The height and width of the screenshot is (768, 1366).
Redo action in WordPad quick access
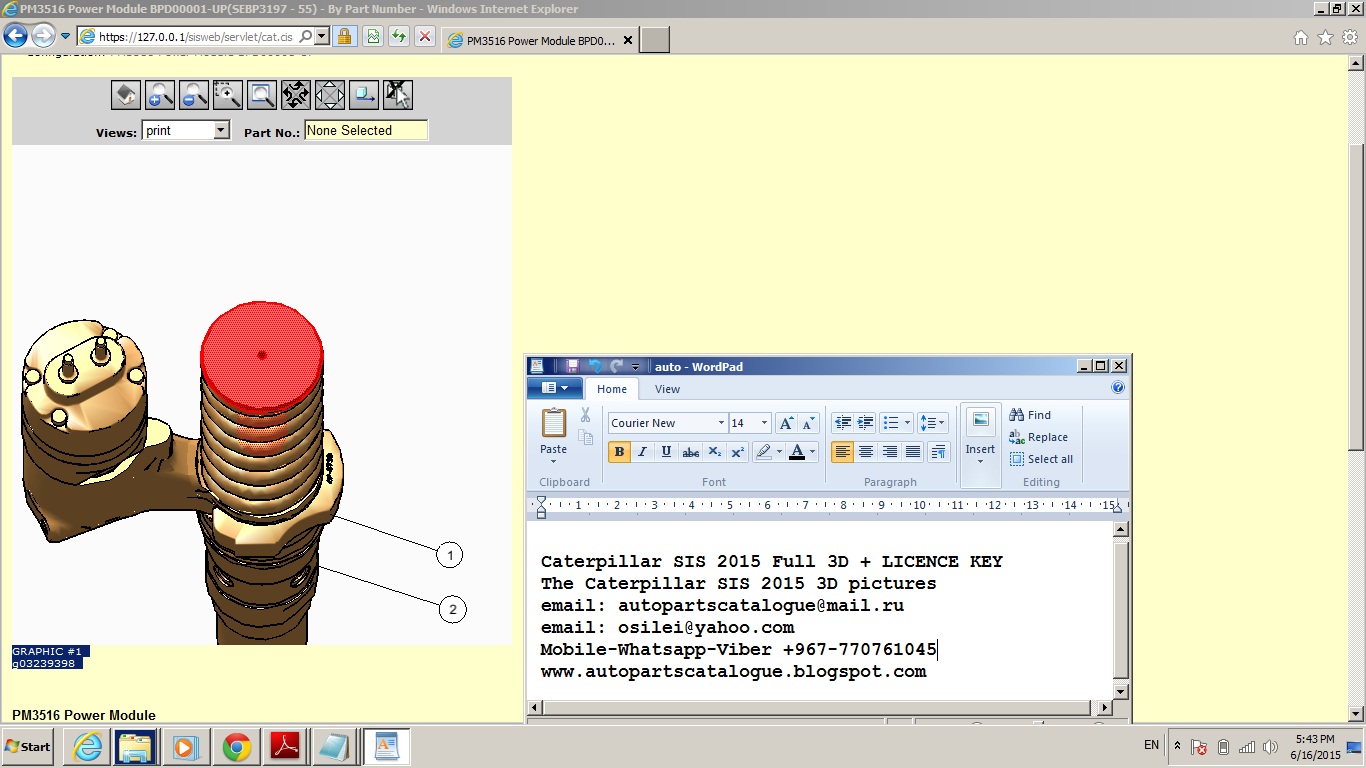(x=616, y=367)
